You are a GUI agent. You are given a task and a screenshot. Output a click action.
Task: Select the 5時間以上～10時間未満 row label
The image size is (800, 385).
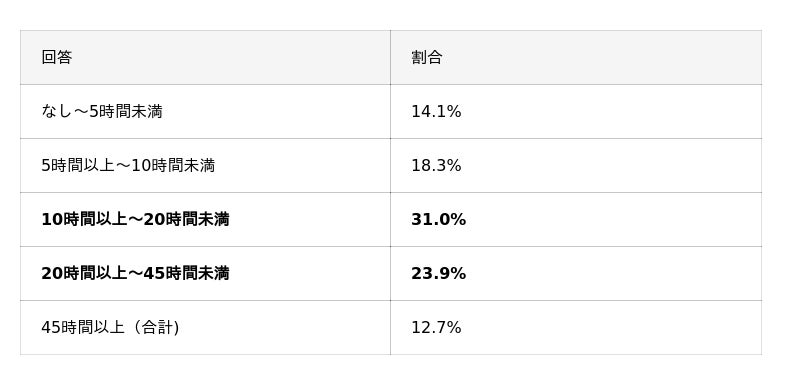(128, 165)
